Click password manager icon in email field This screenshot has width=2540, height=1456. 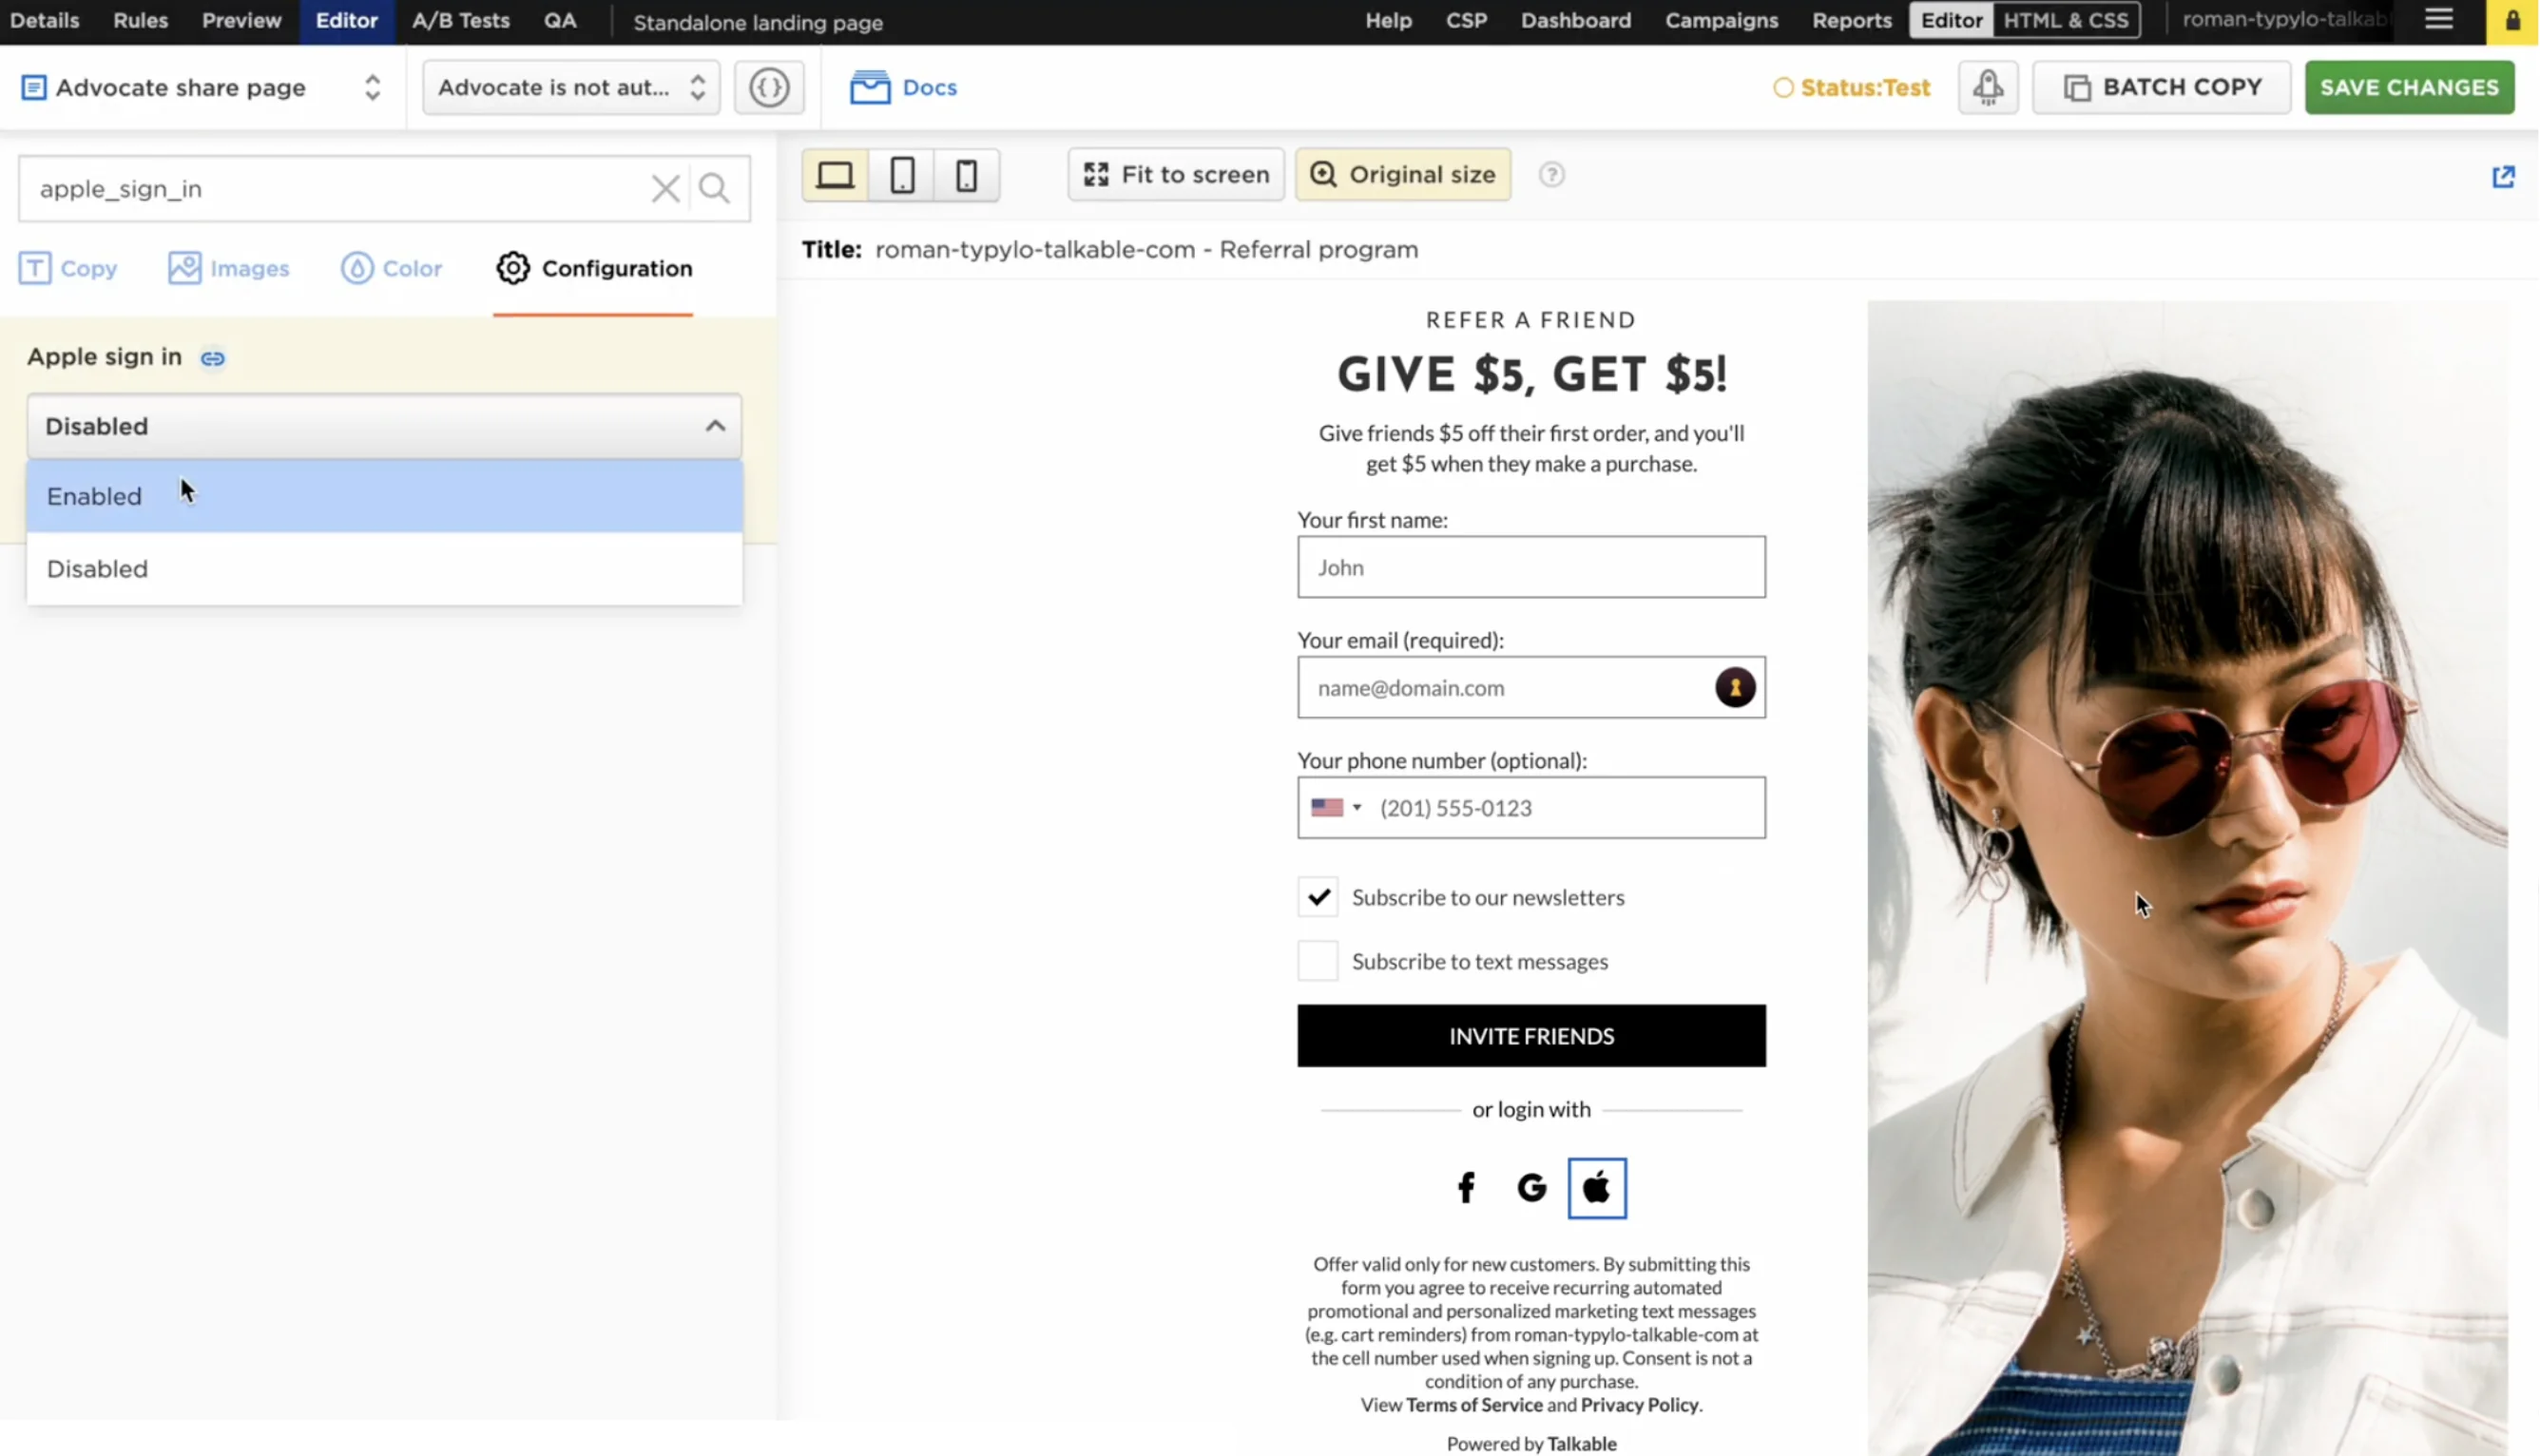1735,688
